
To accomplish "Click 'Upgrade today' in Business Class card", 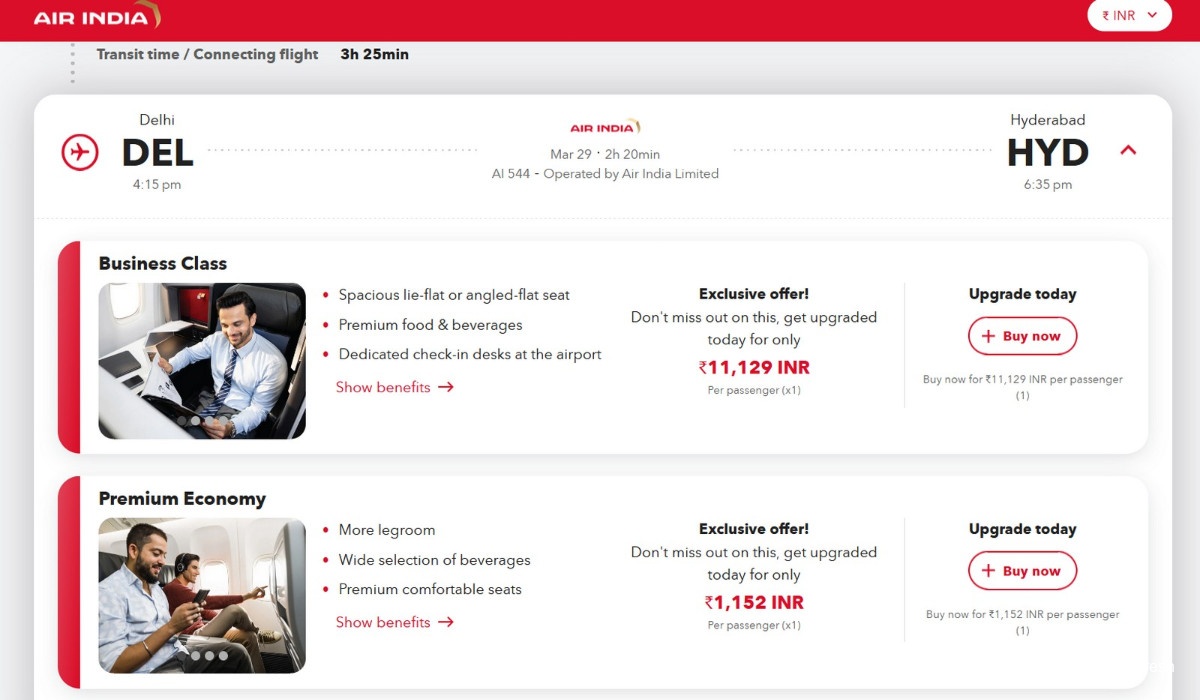I will tap(1023, 294).
